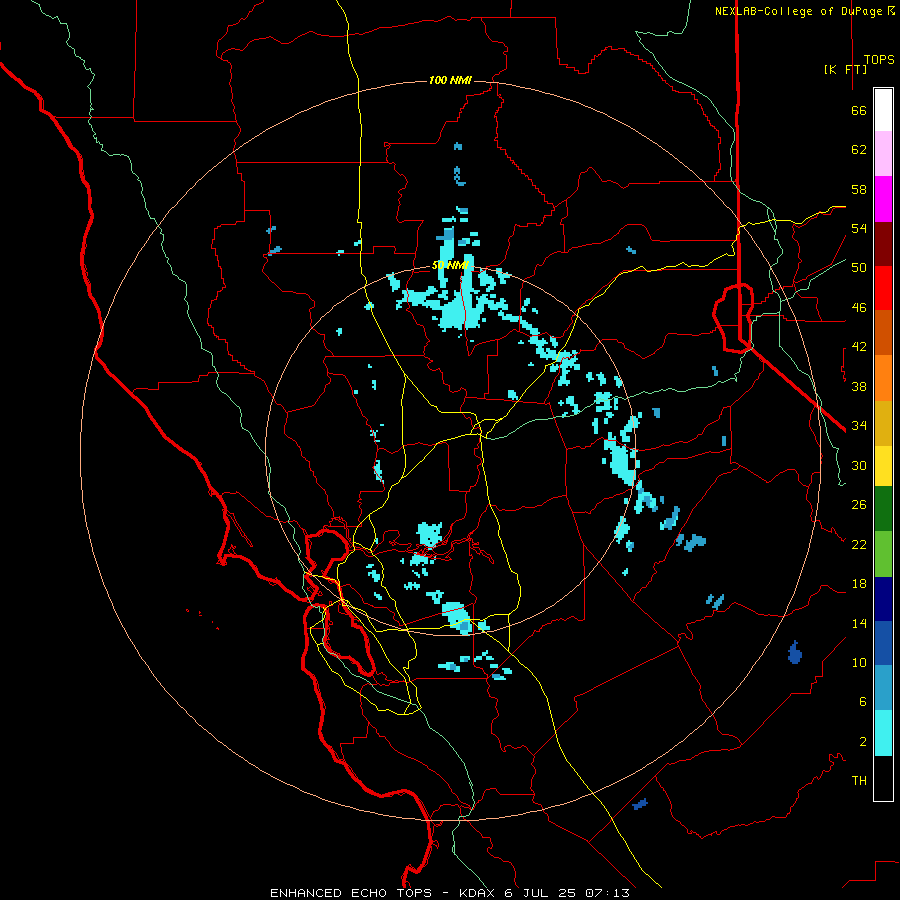Click the yellow swatch on the color bar
Image resolution: width=900 pixels, height=900 pixels.
[883, 466]
